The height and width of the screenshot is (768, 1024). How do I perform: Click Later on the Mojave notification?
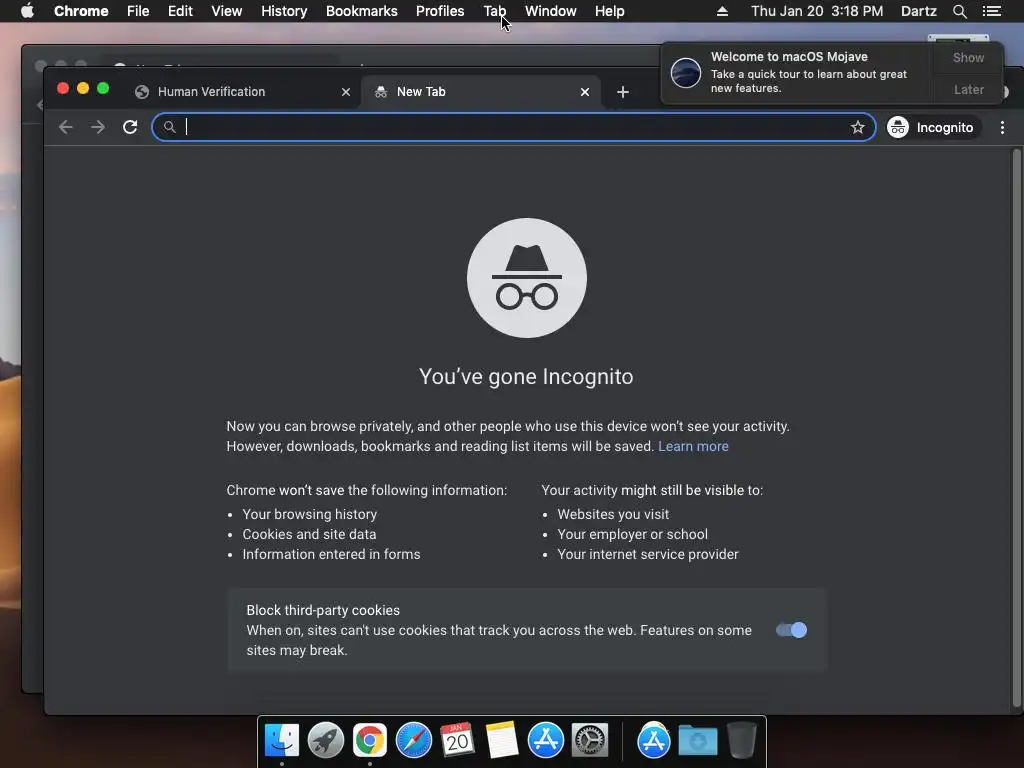pos(968,89)
